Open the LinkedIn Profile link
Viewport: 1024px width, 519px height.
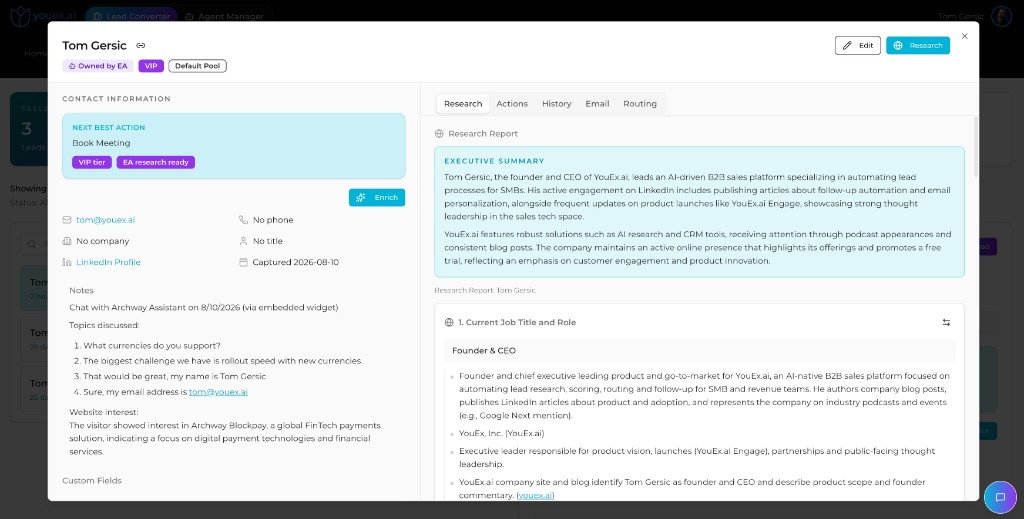click(x=108, y=262)
